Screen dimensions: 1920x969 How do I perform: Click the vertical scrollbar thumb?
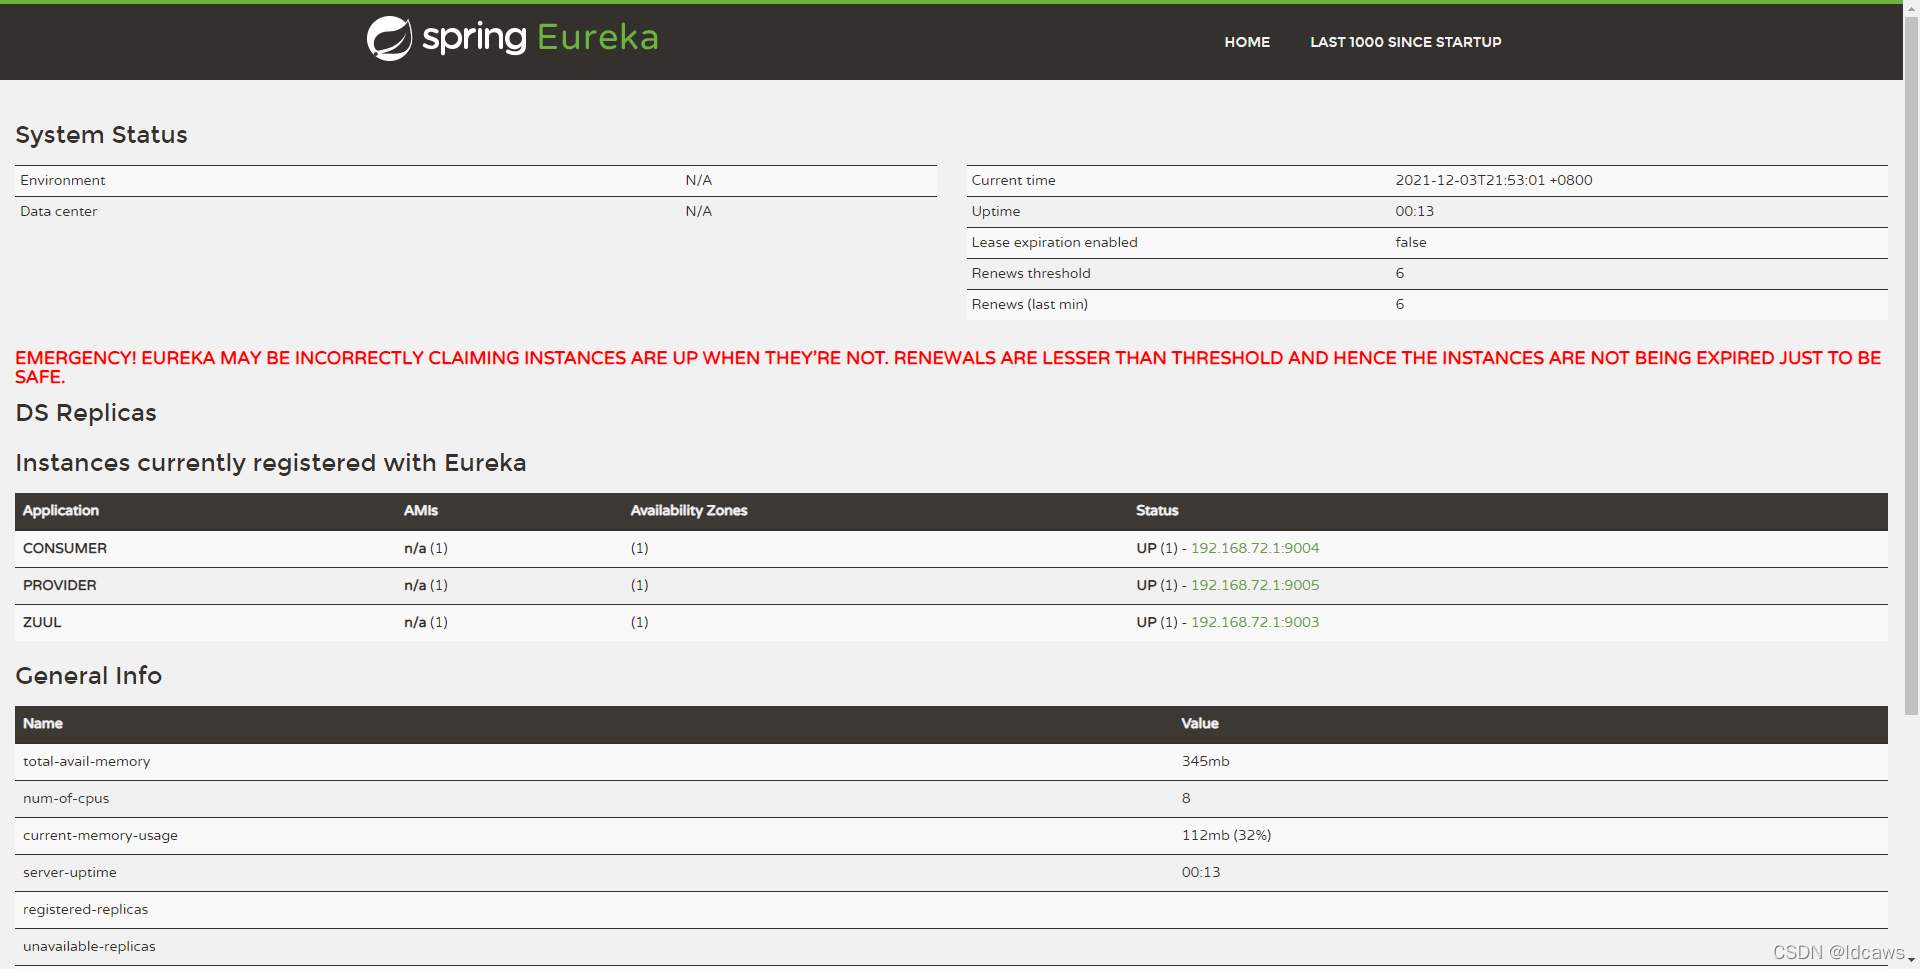pyautogui.click(x=1911, y=365)
